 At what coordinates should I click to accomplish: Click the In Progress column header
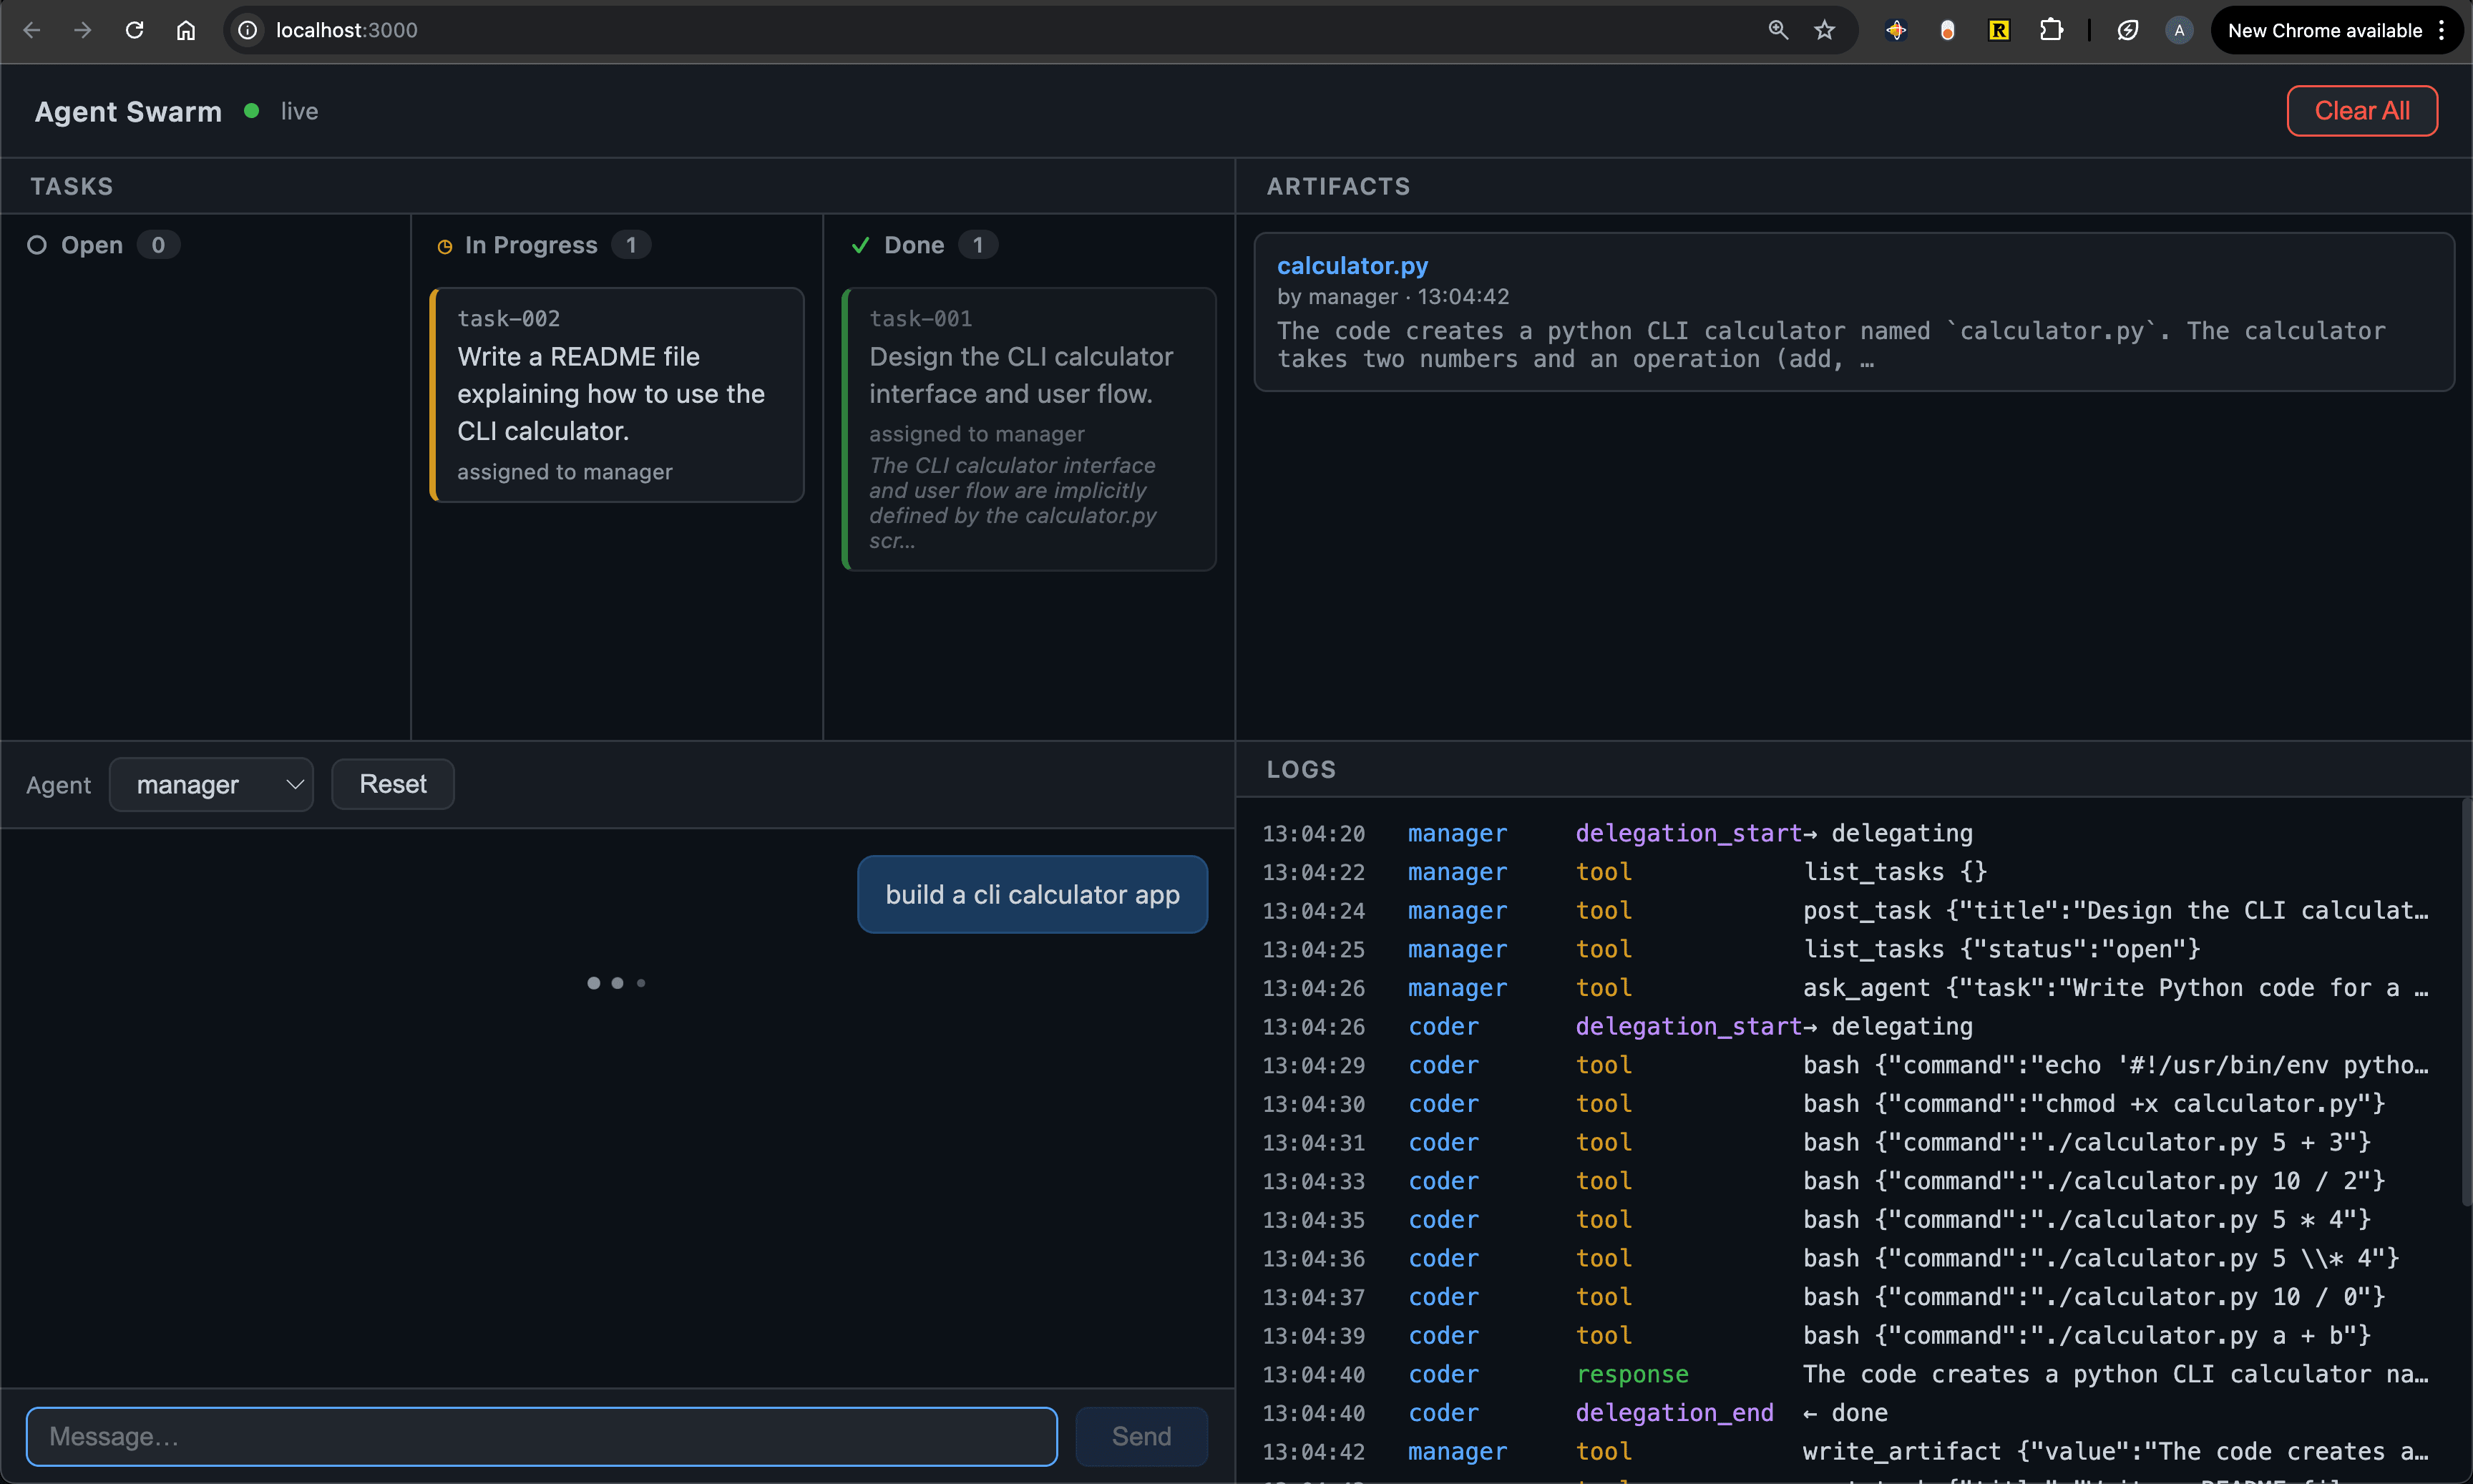pyautogui.click(x=530, y=245)
